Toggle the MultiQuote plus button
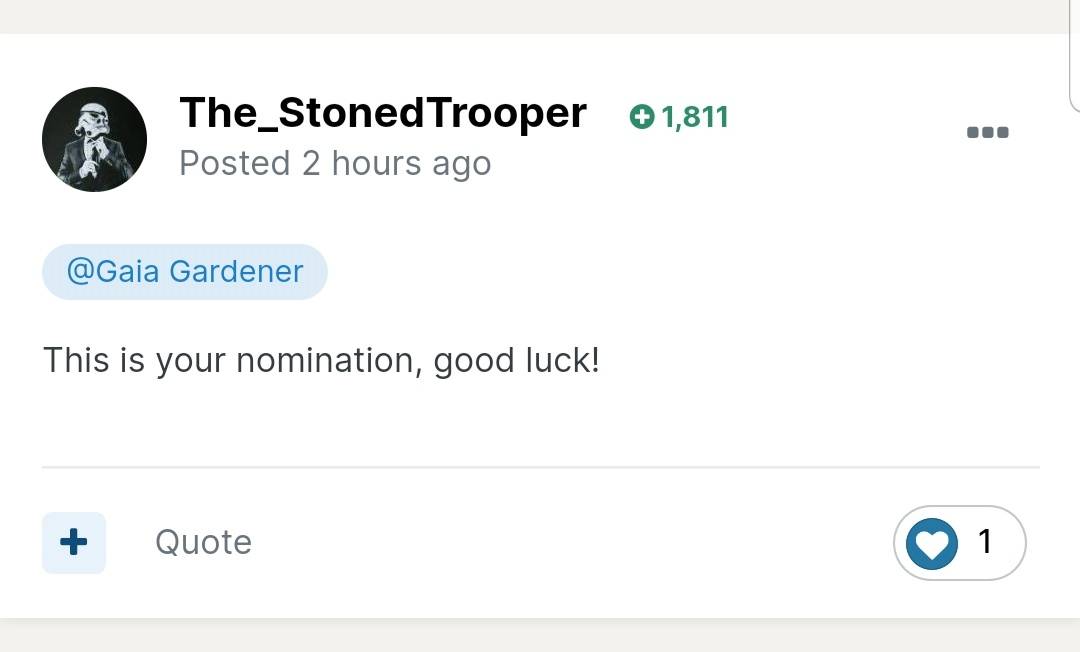 74,543
